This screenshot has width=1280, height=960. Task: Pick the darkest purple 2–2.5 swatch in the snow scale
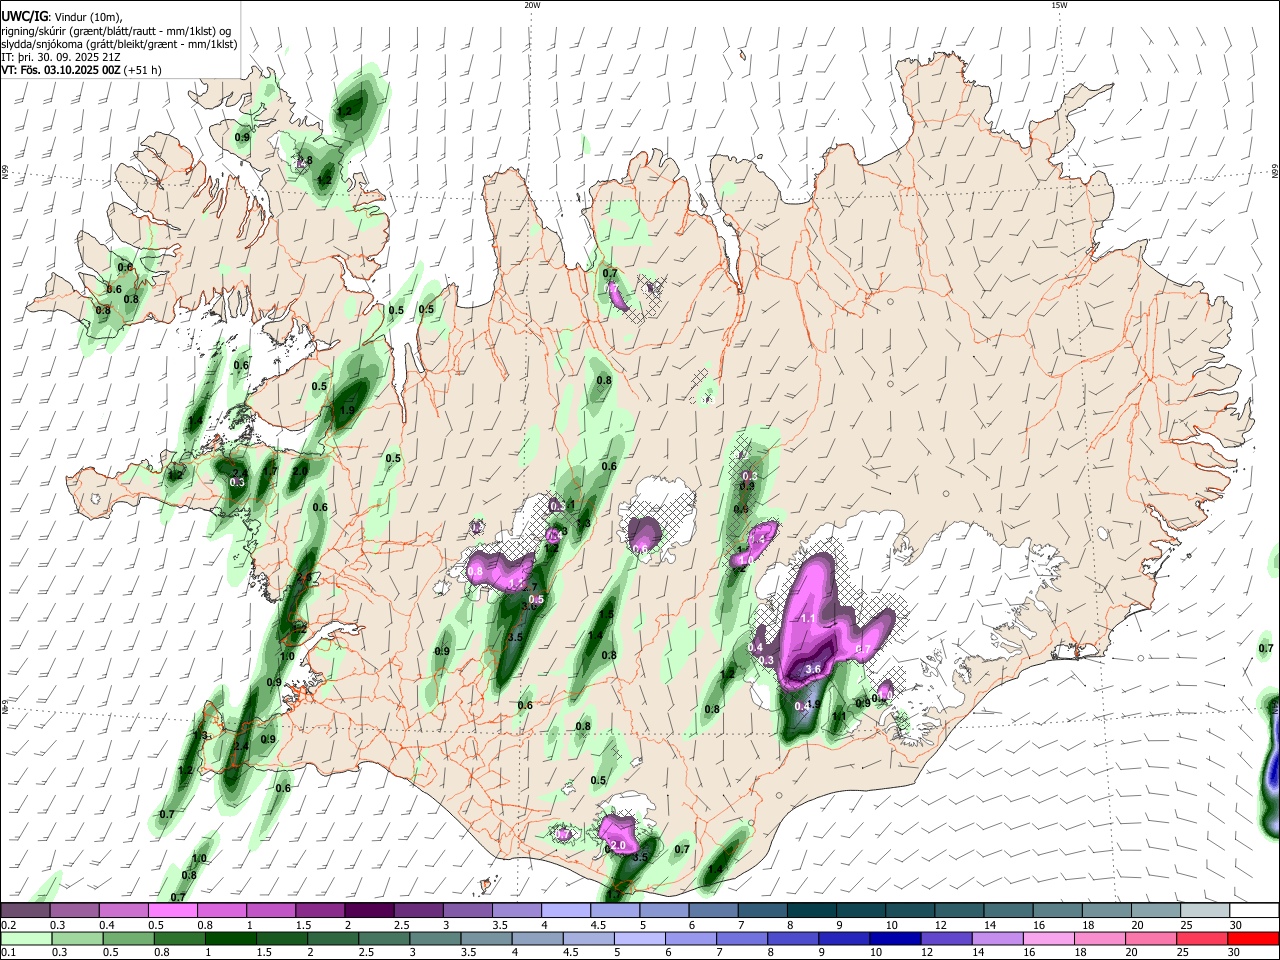[x=368, y=911]
